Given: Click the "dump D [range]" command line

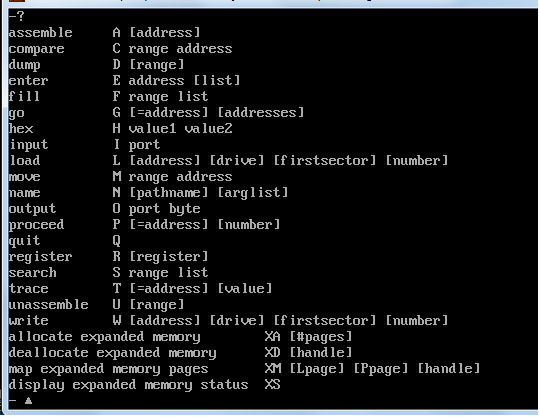Looking at the screenshot, I should point(96,64).
